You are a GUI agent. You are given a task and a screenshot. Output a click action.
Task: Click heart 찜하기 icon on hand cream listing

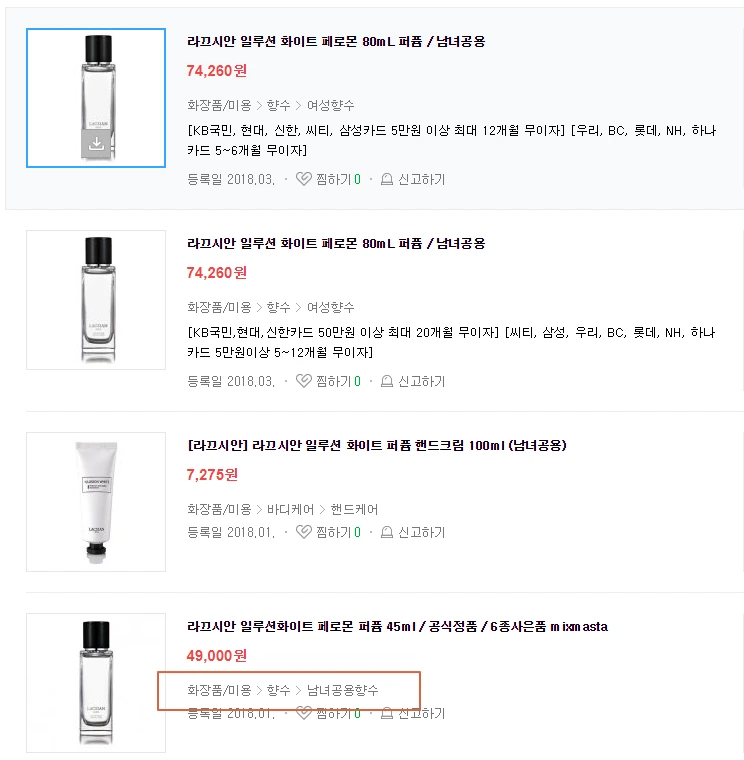[303, 532]
